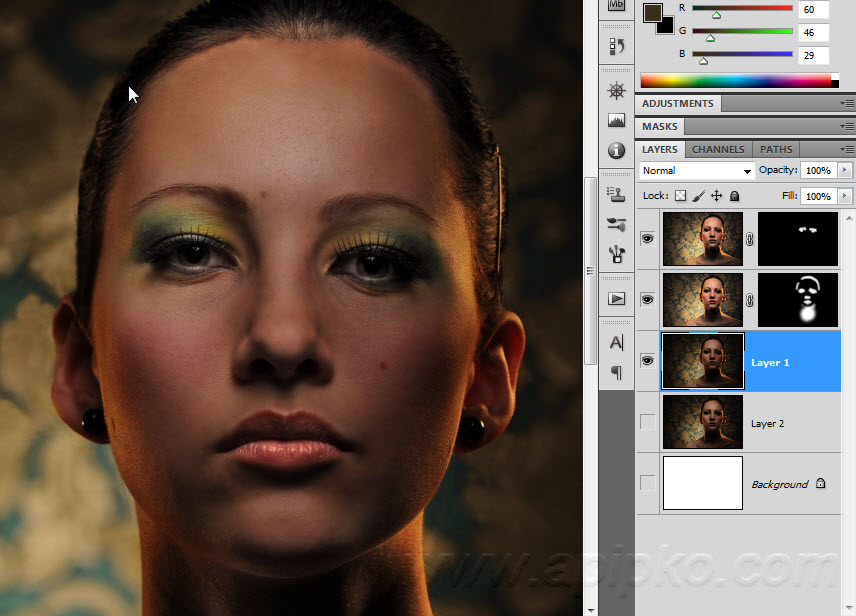This screenshot has width=856, height=616.
Task: Open the blend mode Normal dropdown
Action: (x=697, y=170)
